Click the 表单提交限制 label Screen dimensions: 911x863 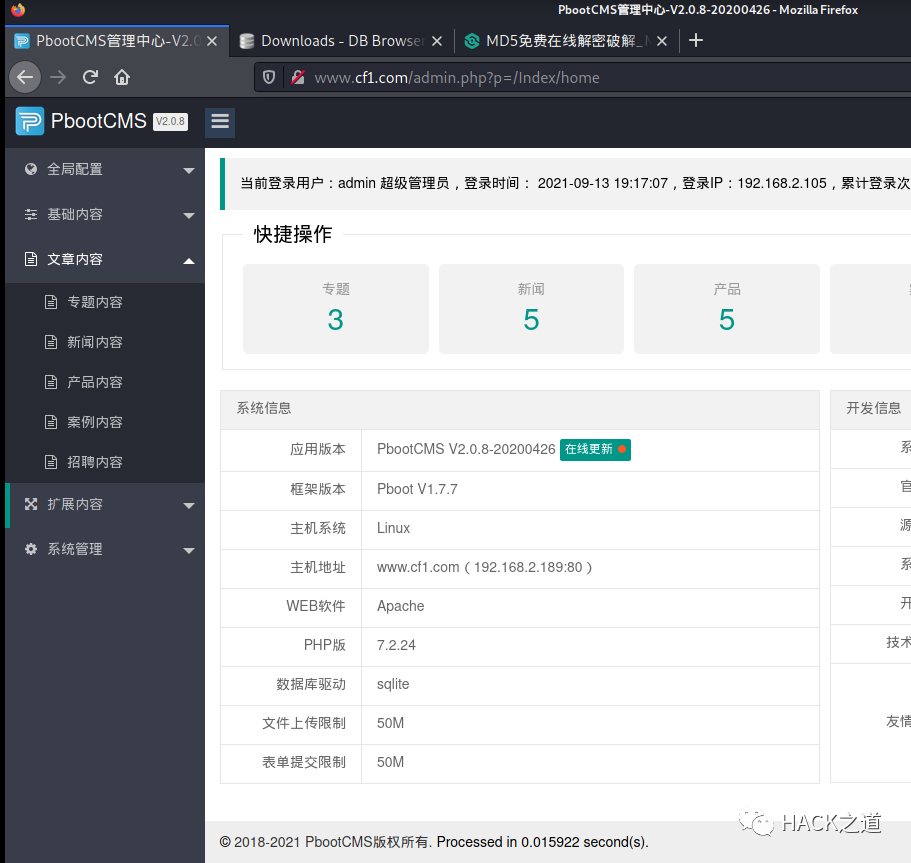click(304, 762)
